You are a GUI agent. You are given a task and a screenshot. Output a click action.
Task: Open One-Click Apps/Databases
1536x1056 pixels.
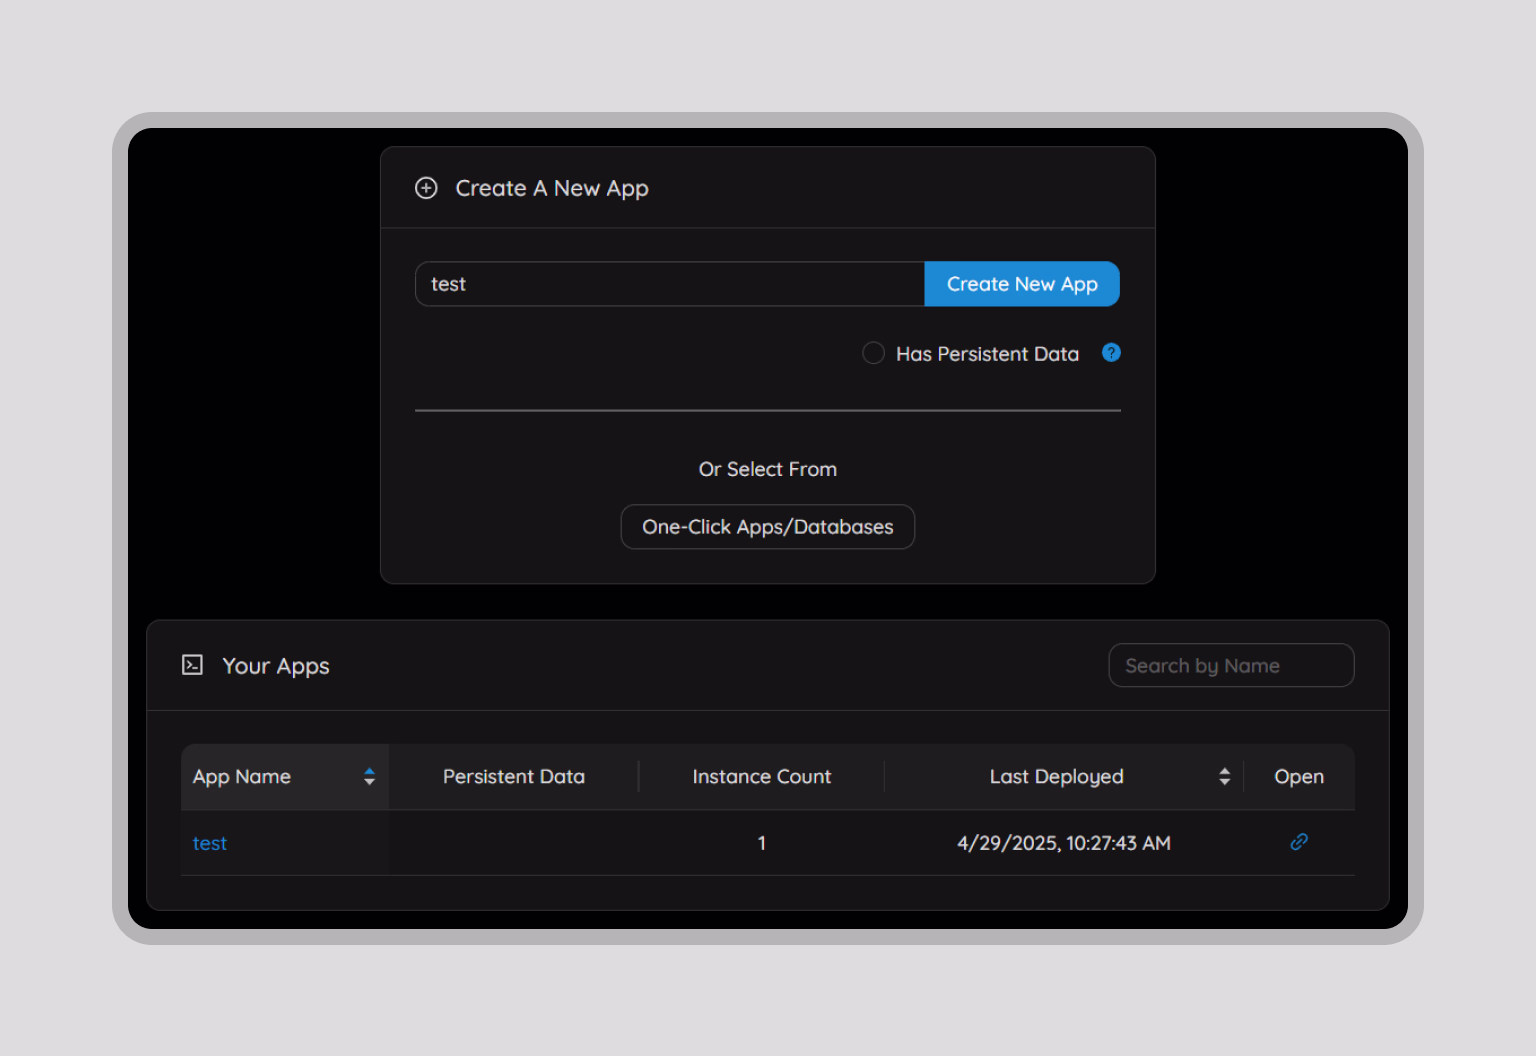(x=768, y=527)
